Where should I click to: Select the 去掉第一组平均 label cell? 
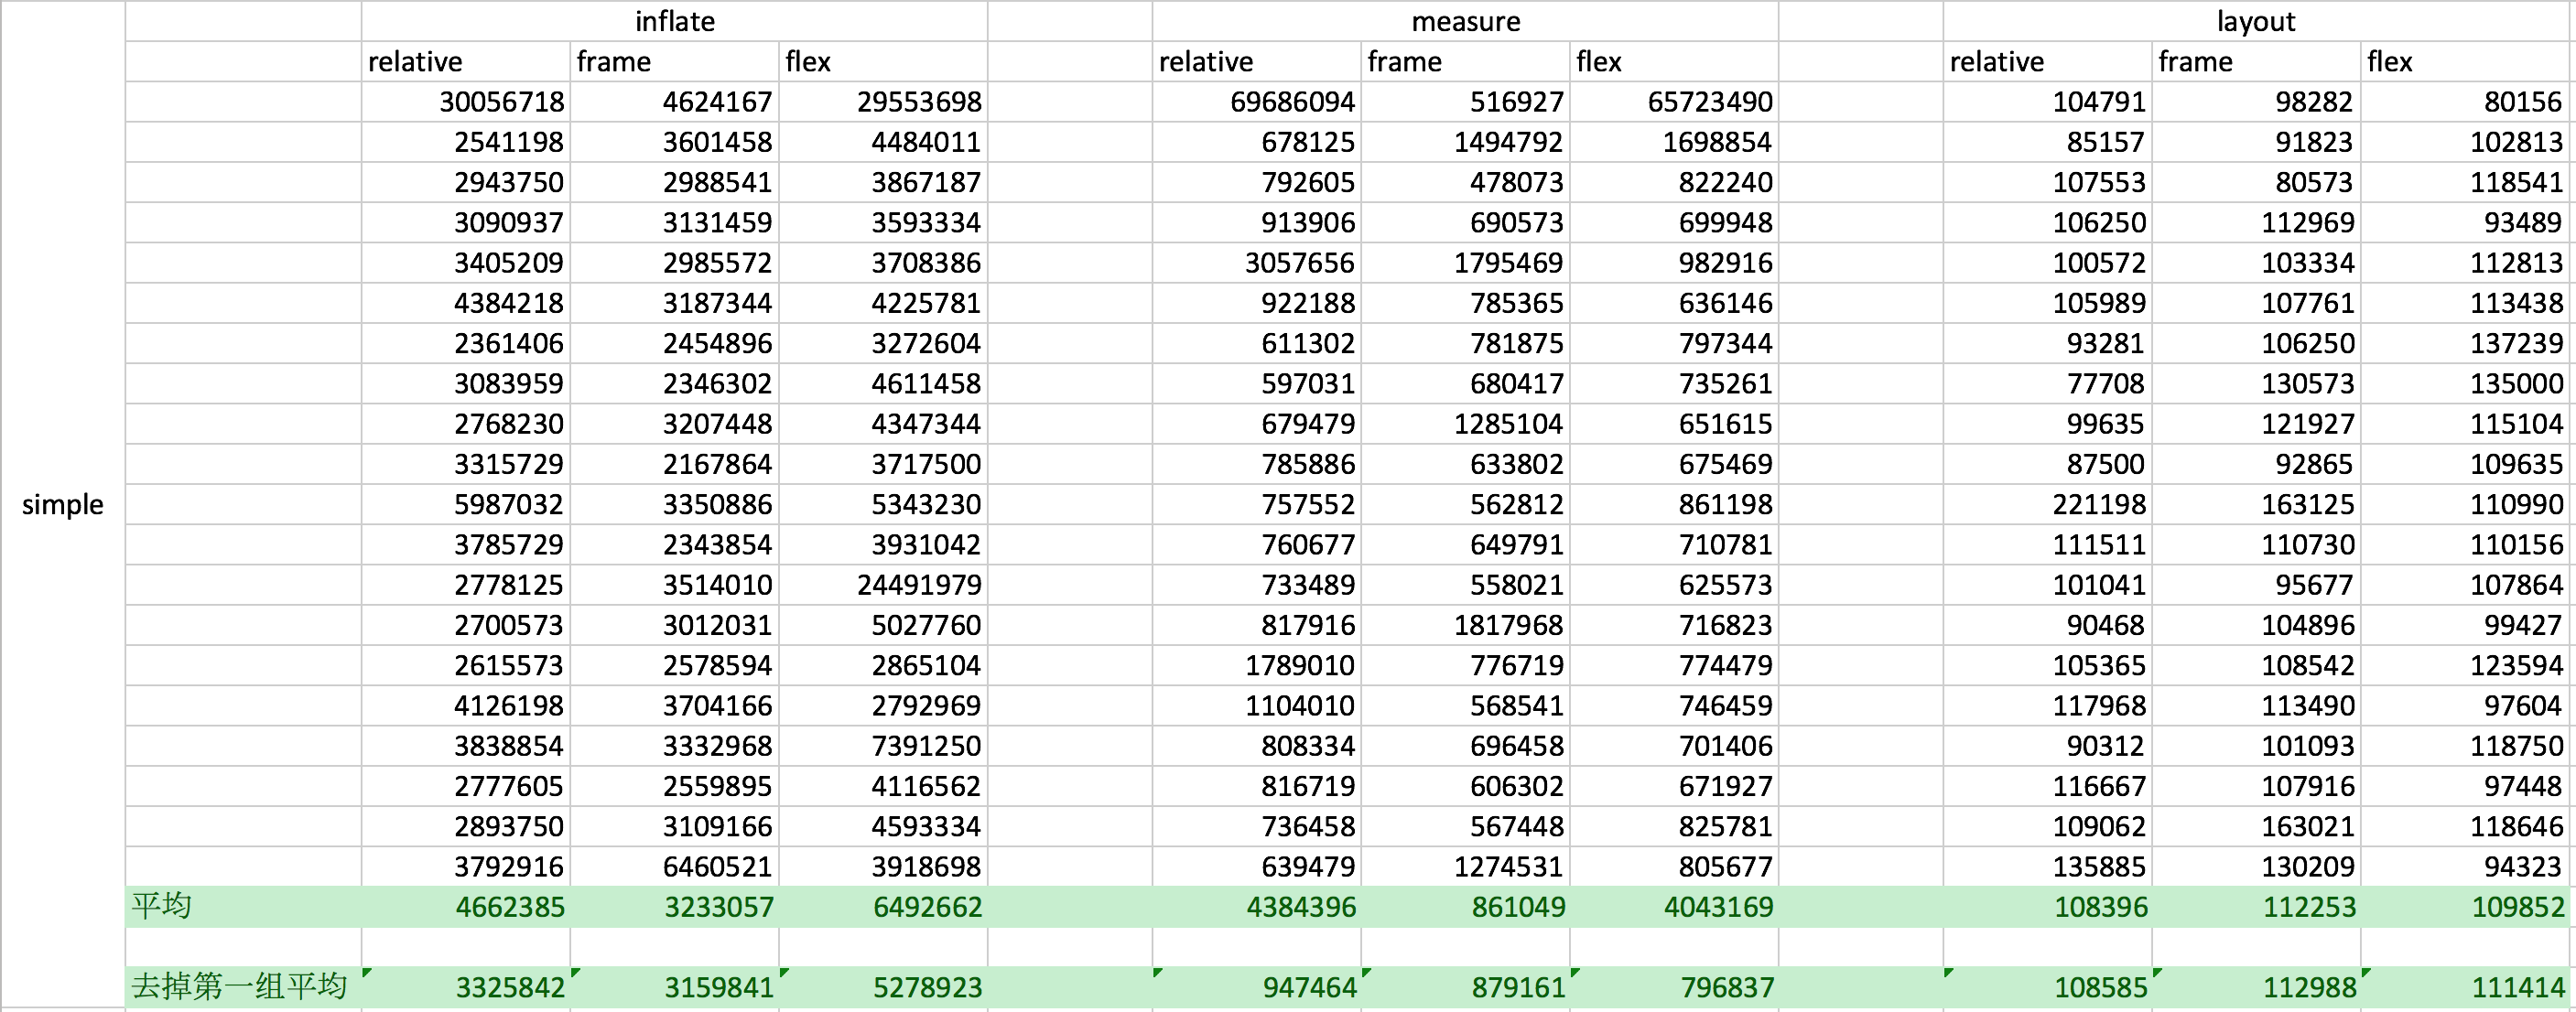click(242, 987)
